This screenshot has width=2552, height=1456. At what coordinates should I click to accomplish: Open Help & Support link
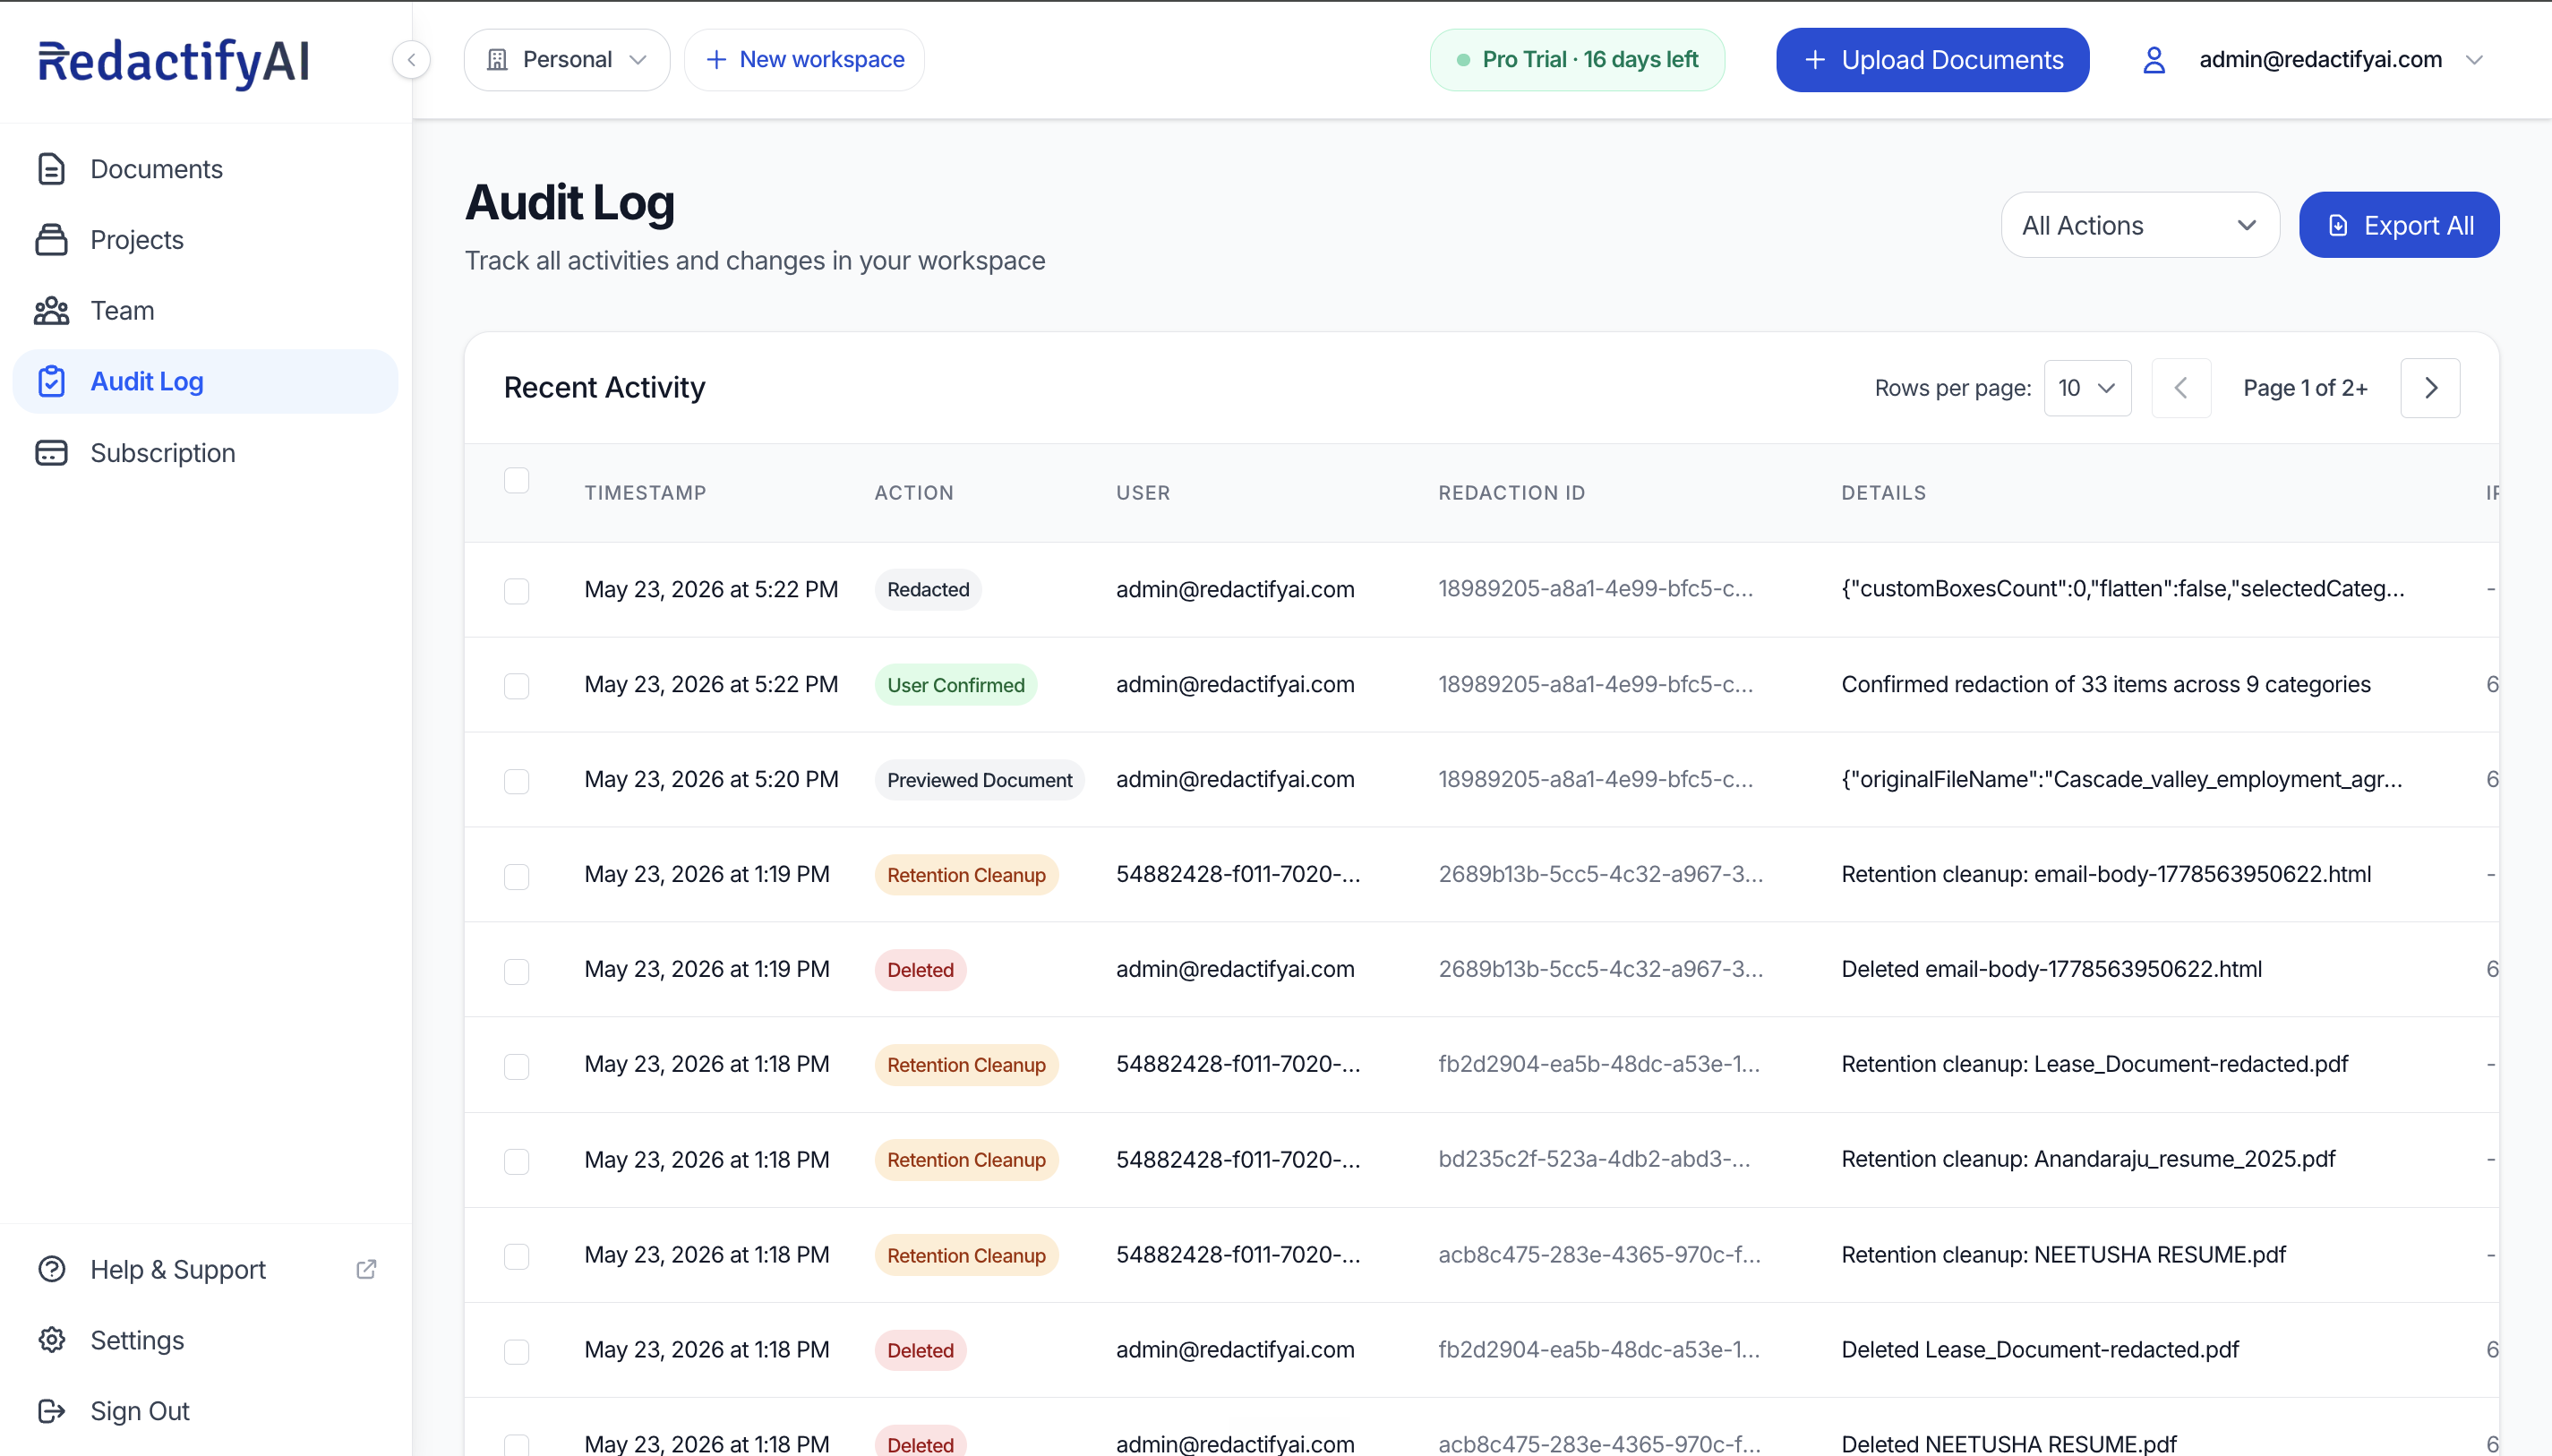click(206, 1269)
